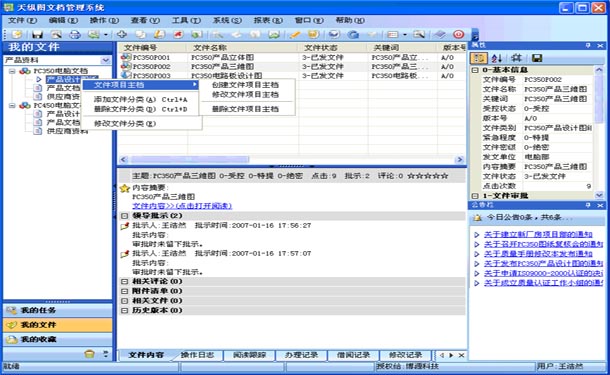Click the yellow pencil edit icon in toolbar
Image resolution: width=610 pixels, height=375 pixels.
point(294,35)
